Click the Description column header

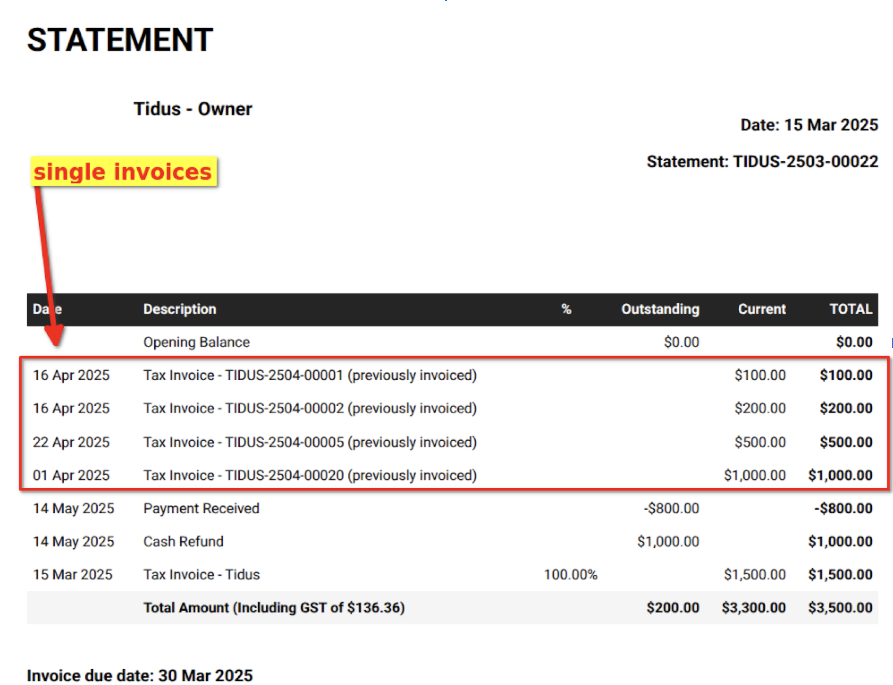[x=180, y=309]
